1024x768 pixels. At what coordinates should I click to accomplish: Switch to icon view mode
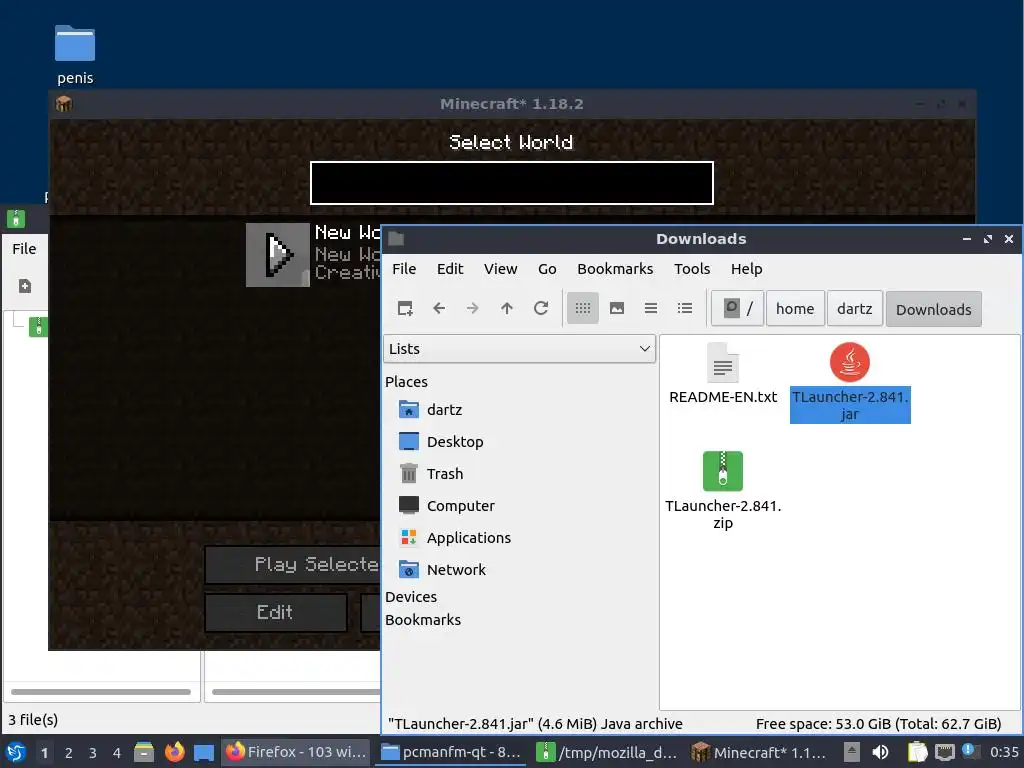pyautogui.click(x=583, y=308)
